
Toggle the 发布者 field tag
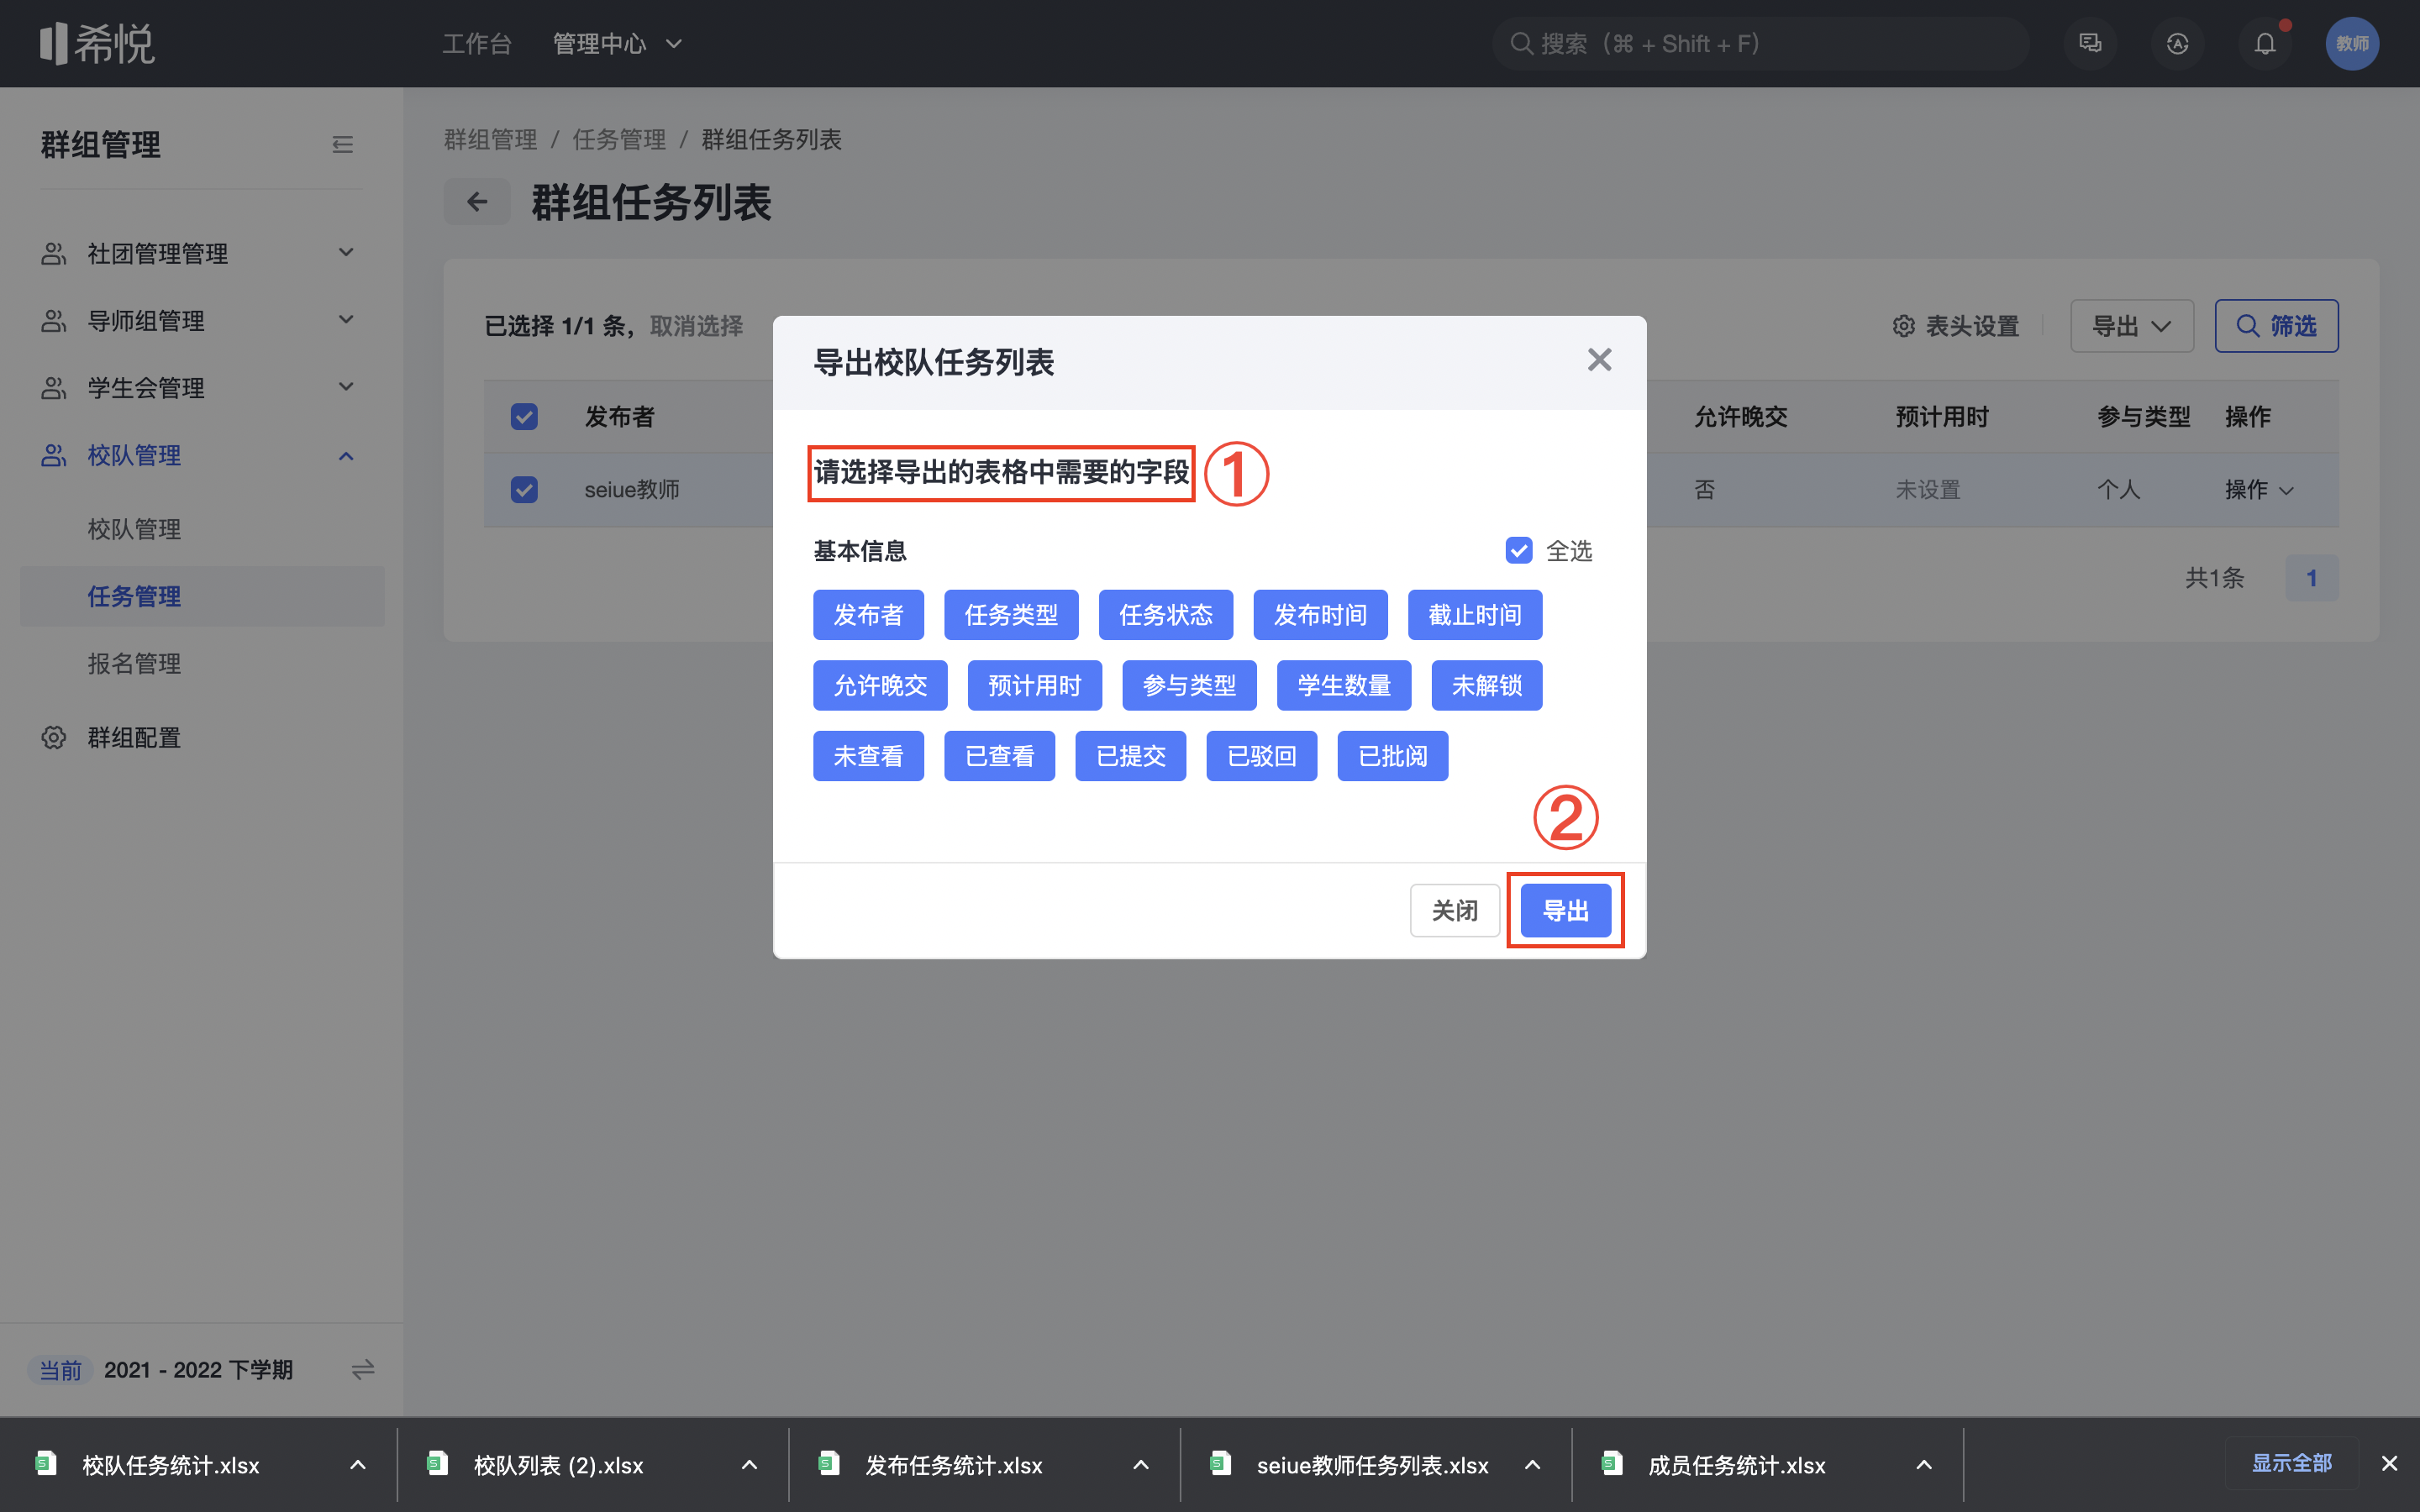click(x=868, y=614)
